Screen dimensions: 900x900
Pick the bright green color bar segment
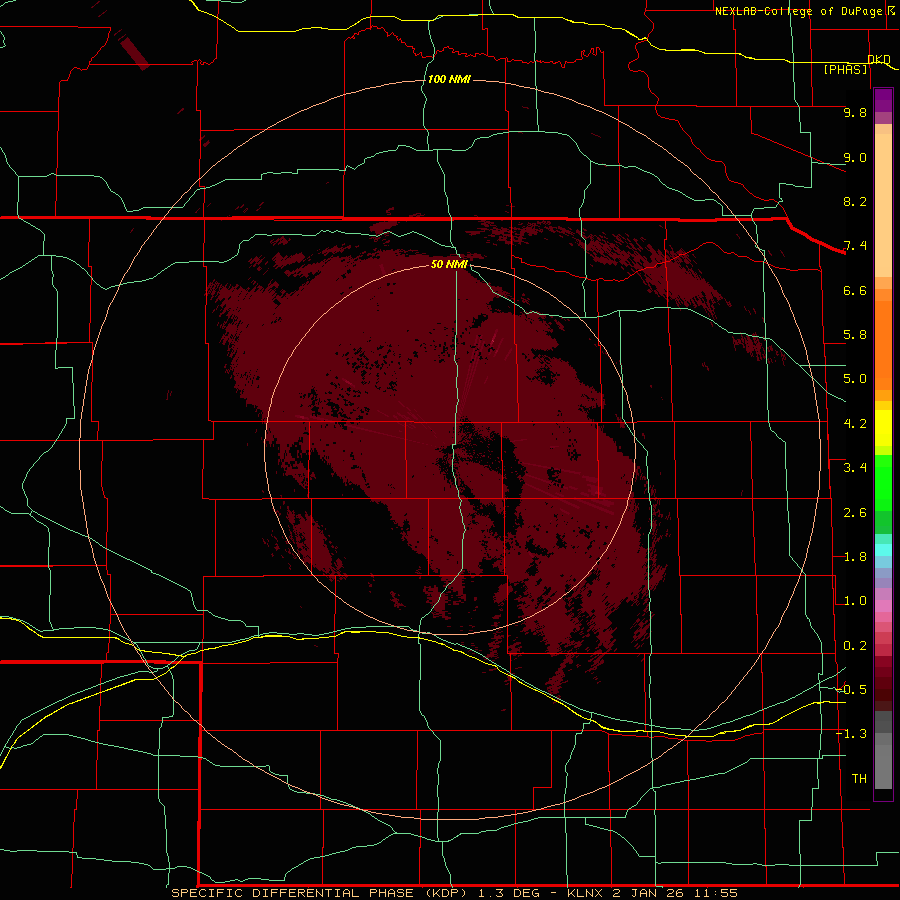(883, 482)
